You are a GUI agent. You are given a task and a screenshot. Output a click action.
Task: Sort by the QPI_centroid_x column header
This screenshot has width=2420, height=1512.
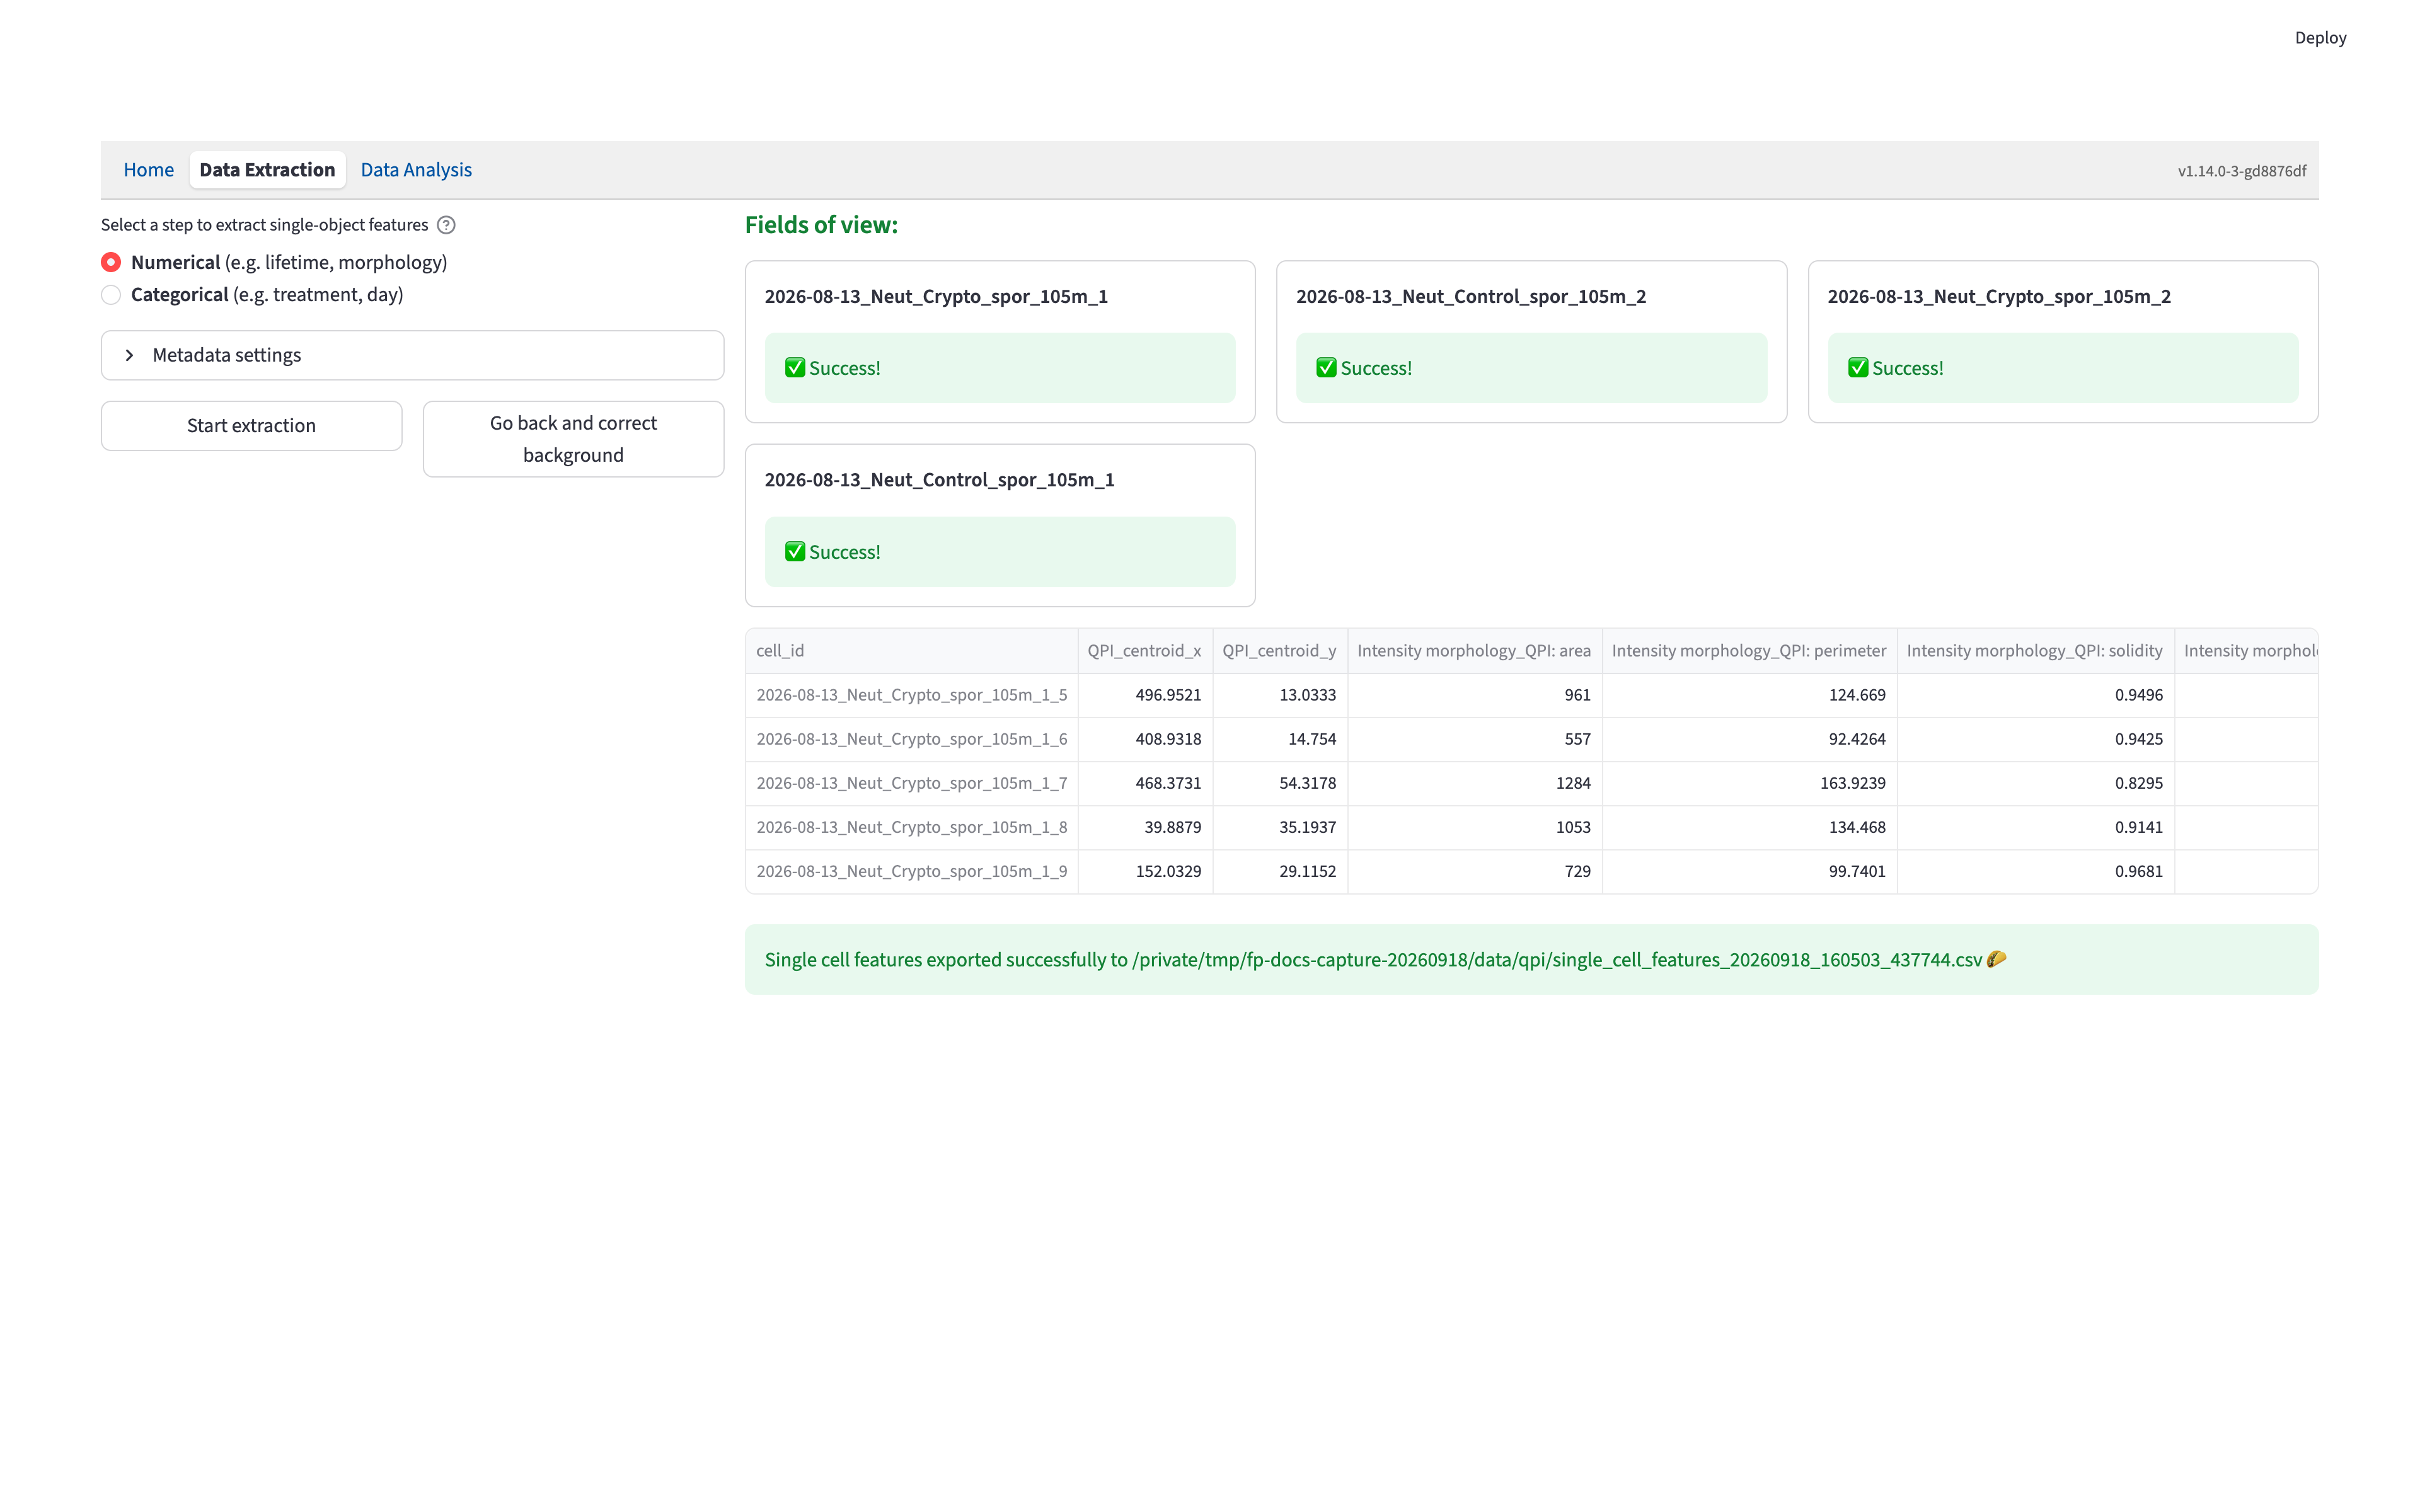click(1145, 651)
